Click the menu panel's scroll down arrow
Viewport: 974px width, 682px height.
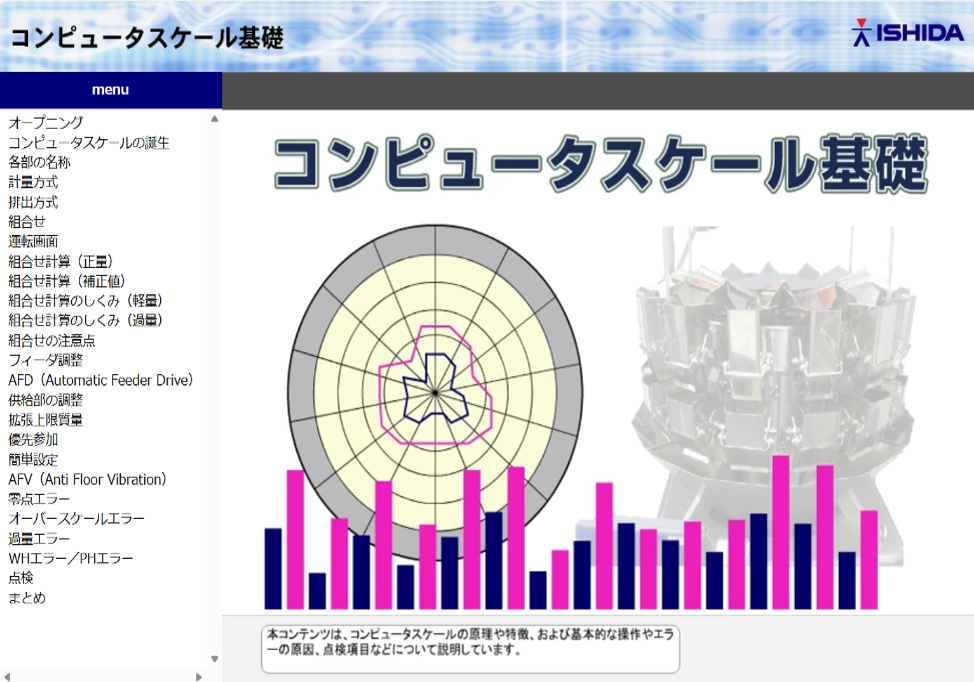click(x=214, y=659)
